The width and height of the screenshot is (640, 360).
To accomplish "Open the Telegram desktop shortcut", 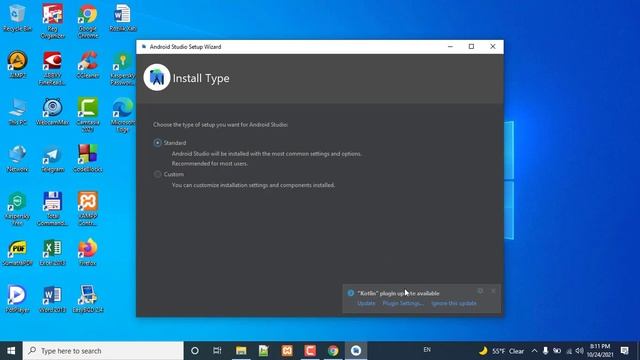I will (52, 158).
